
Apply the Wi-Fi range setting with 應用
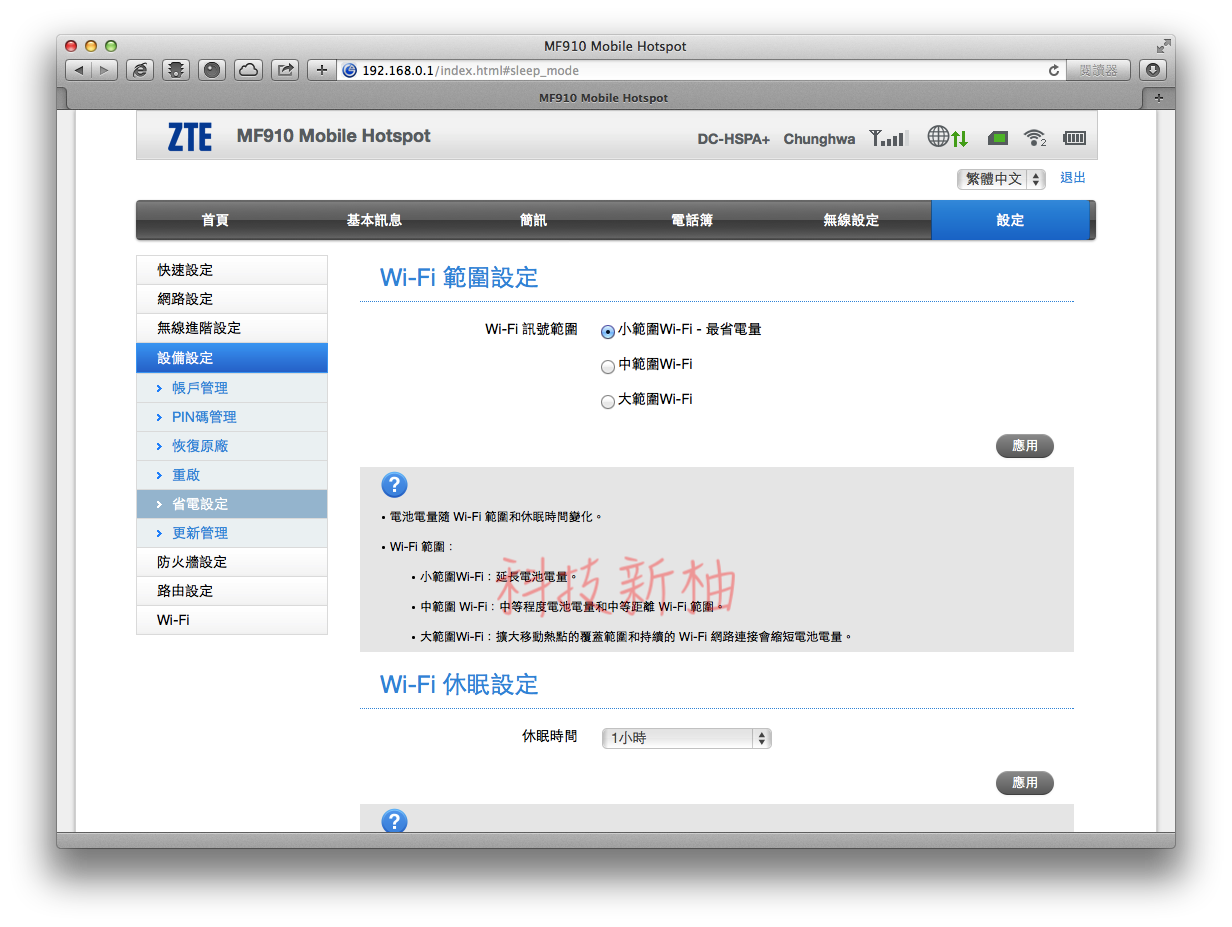tap(1025, 446)
